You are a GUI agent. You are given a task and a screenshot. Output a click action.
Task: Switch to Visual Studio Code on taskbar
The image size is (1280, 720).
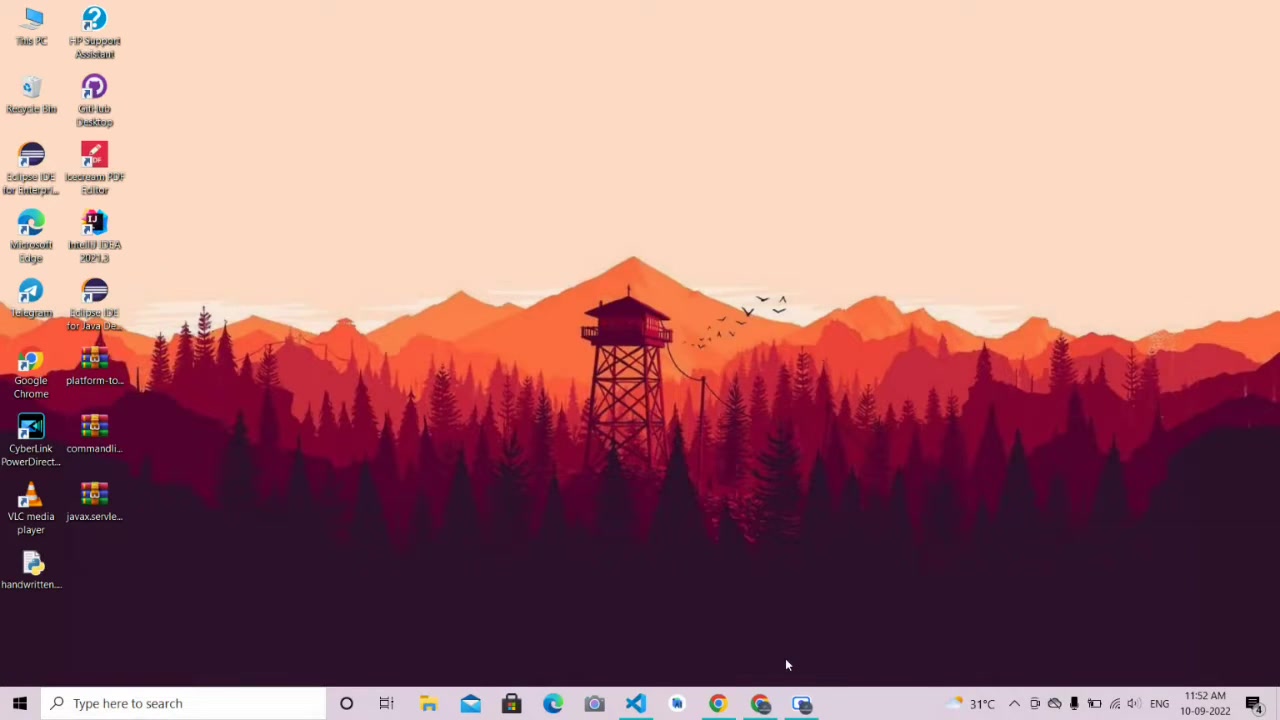[x=636, y=703]
